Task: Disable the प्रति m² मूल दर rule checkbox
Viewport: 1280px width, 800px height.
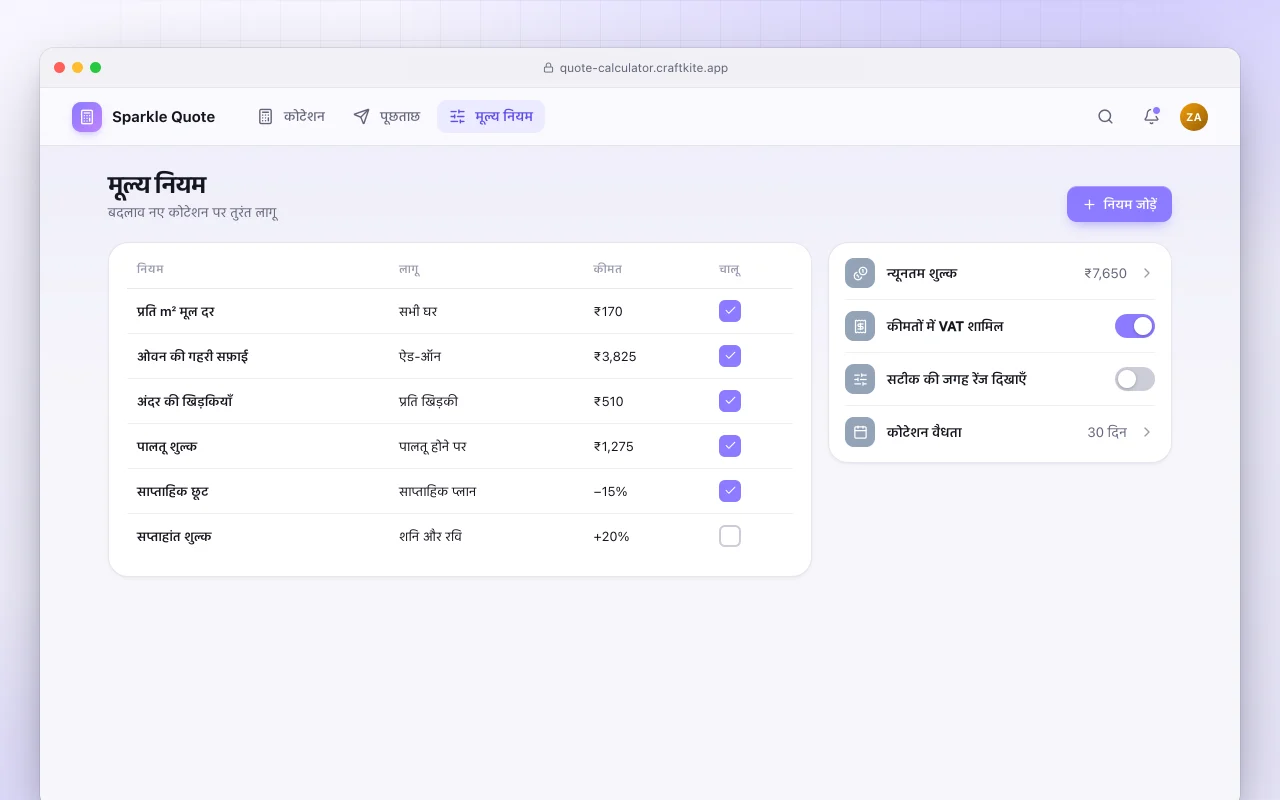Action: [x=730, y=311]
